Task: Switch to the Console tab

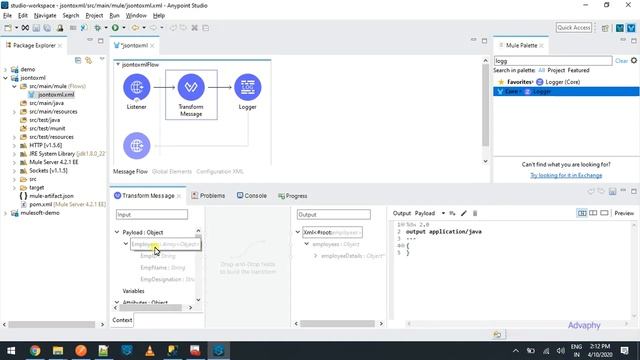Action: pos(252,196)
